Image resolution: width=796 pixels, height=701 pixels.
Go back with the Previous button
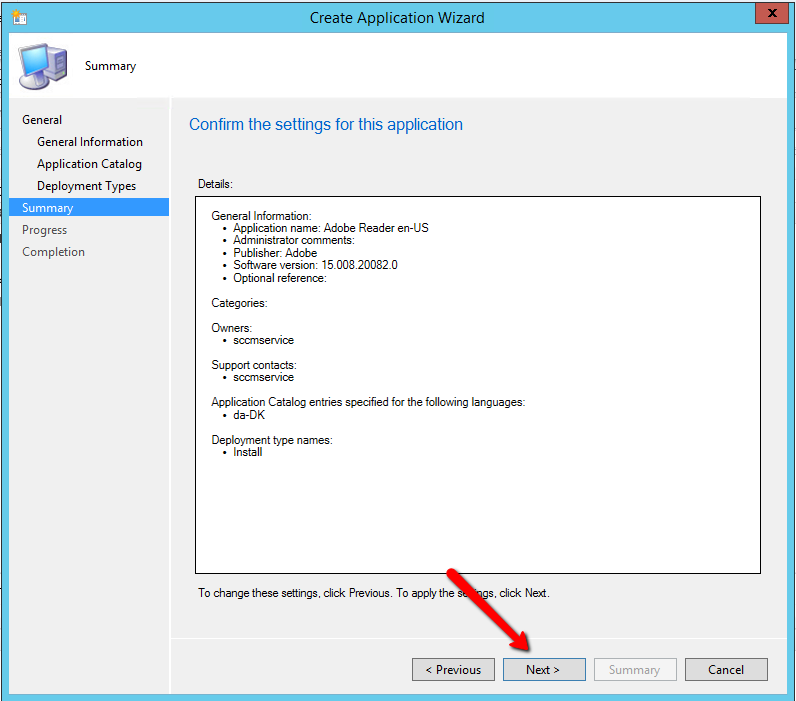pyautogui.click(x=453, y=670)
